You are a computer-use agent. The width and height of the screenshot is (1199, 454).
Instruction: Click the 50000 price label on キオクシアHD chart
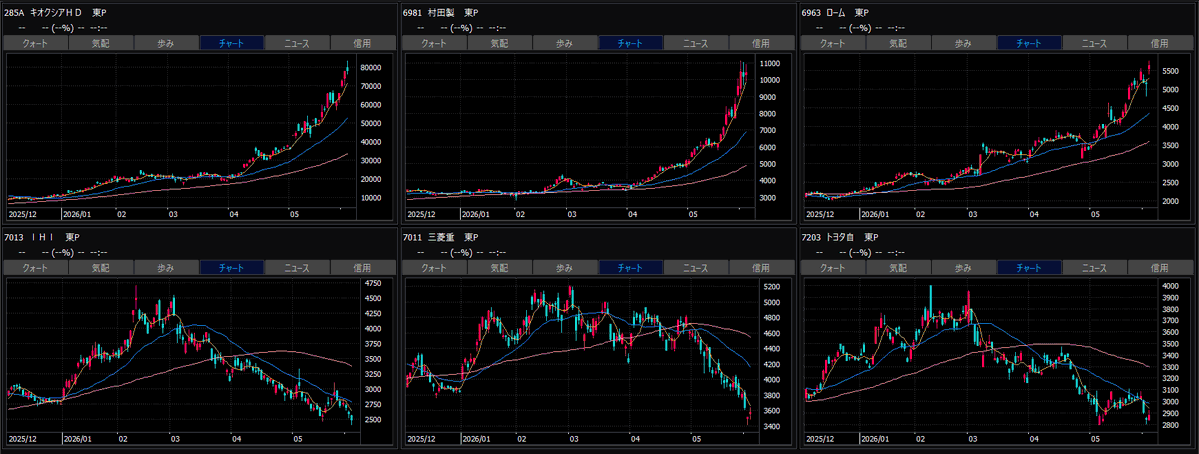[x=372, y=123]
